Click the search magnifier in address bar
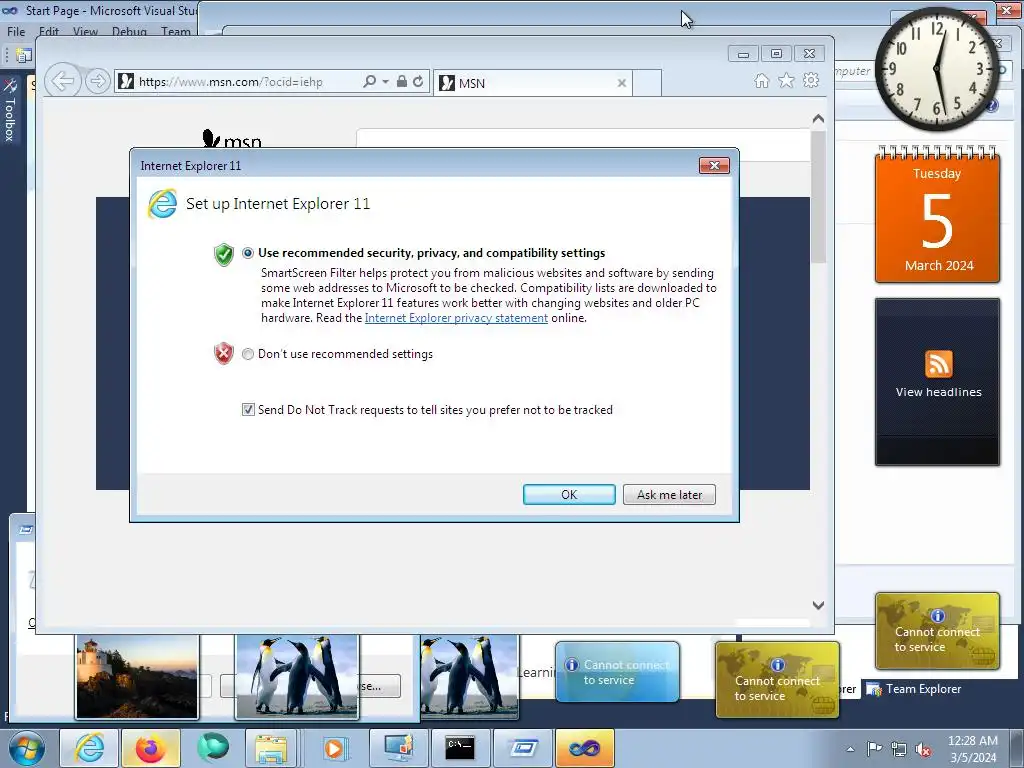Viewport: 1024px width, 768px height. point(369,82)
